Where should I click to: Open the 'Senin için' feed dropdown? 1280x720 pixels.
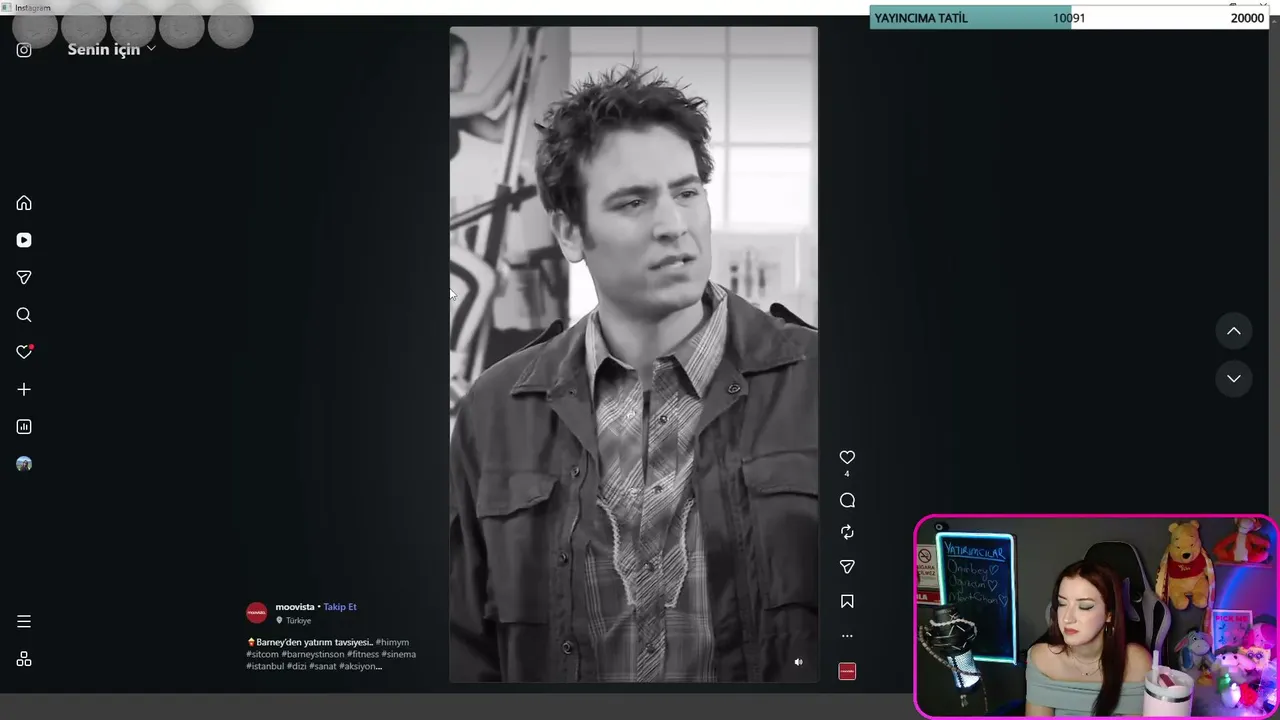coord(111,49)
